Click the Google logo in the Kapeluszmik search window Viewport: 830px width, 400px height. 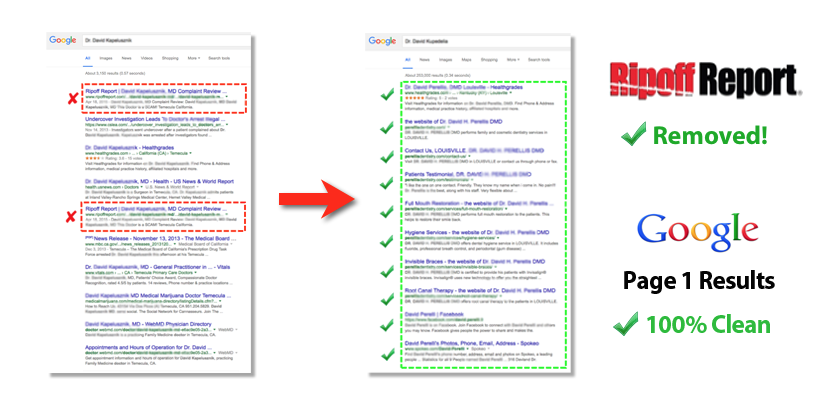pos(63,40)
